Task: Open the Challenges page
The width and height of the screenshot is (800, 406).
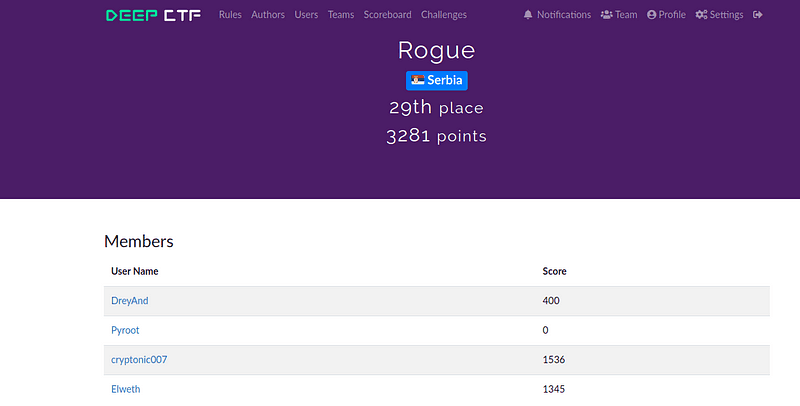Action: coord(444,15)
